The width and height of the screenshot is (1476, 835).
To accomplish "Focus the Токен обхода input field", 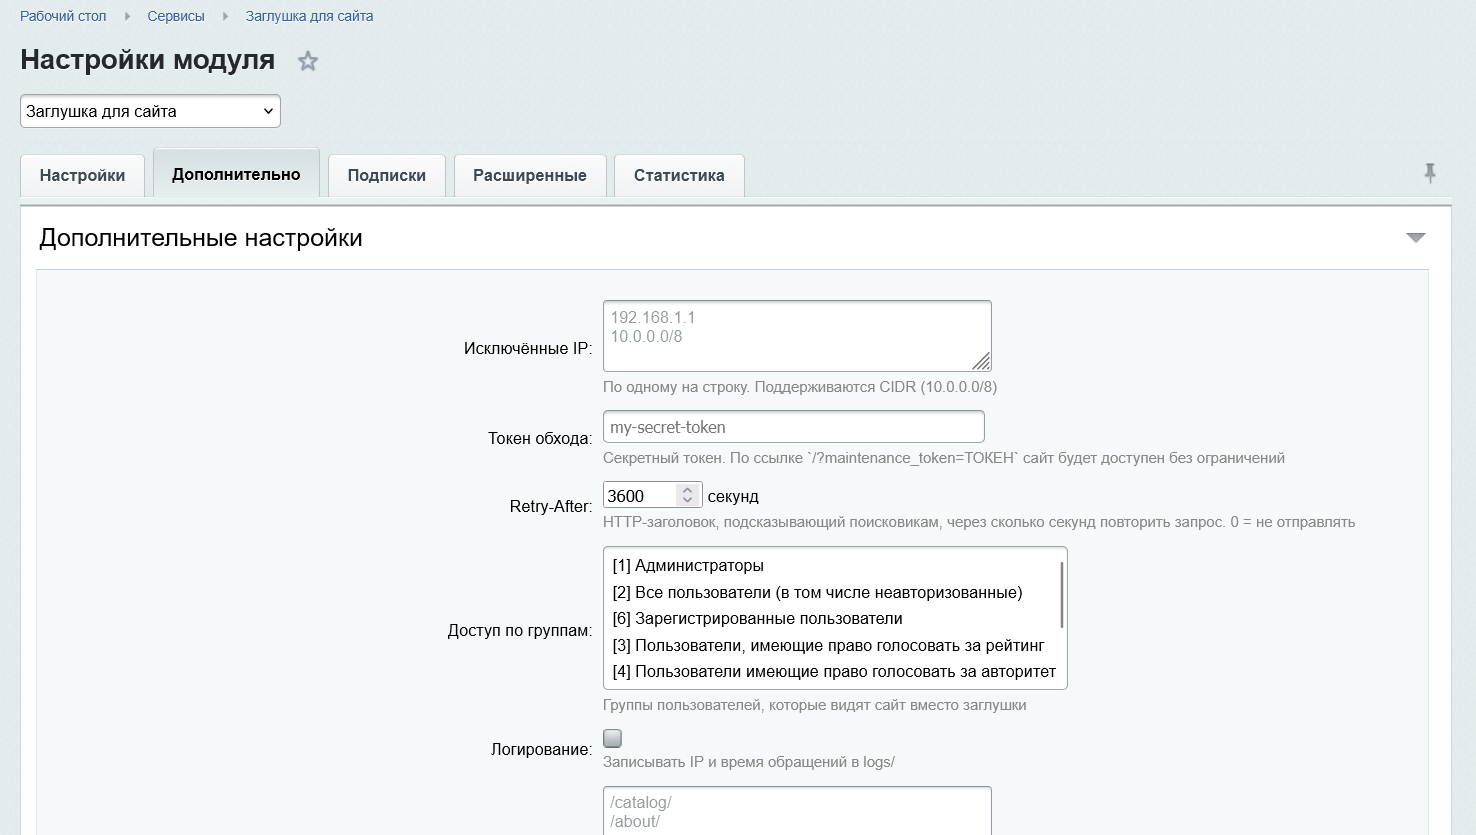I will point(794,427).
